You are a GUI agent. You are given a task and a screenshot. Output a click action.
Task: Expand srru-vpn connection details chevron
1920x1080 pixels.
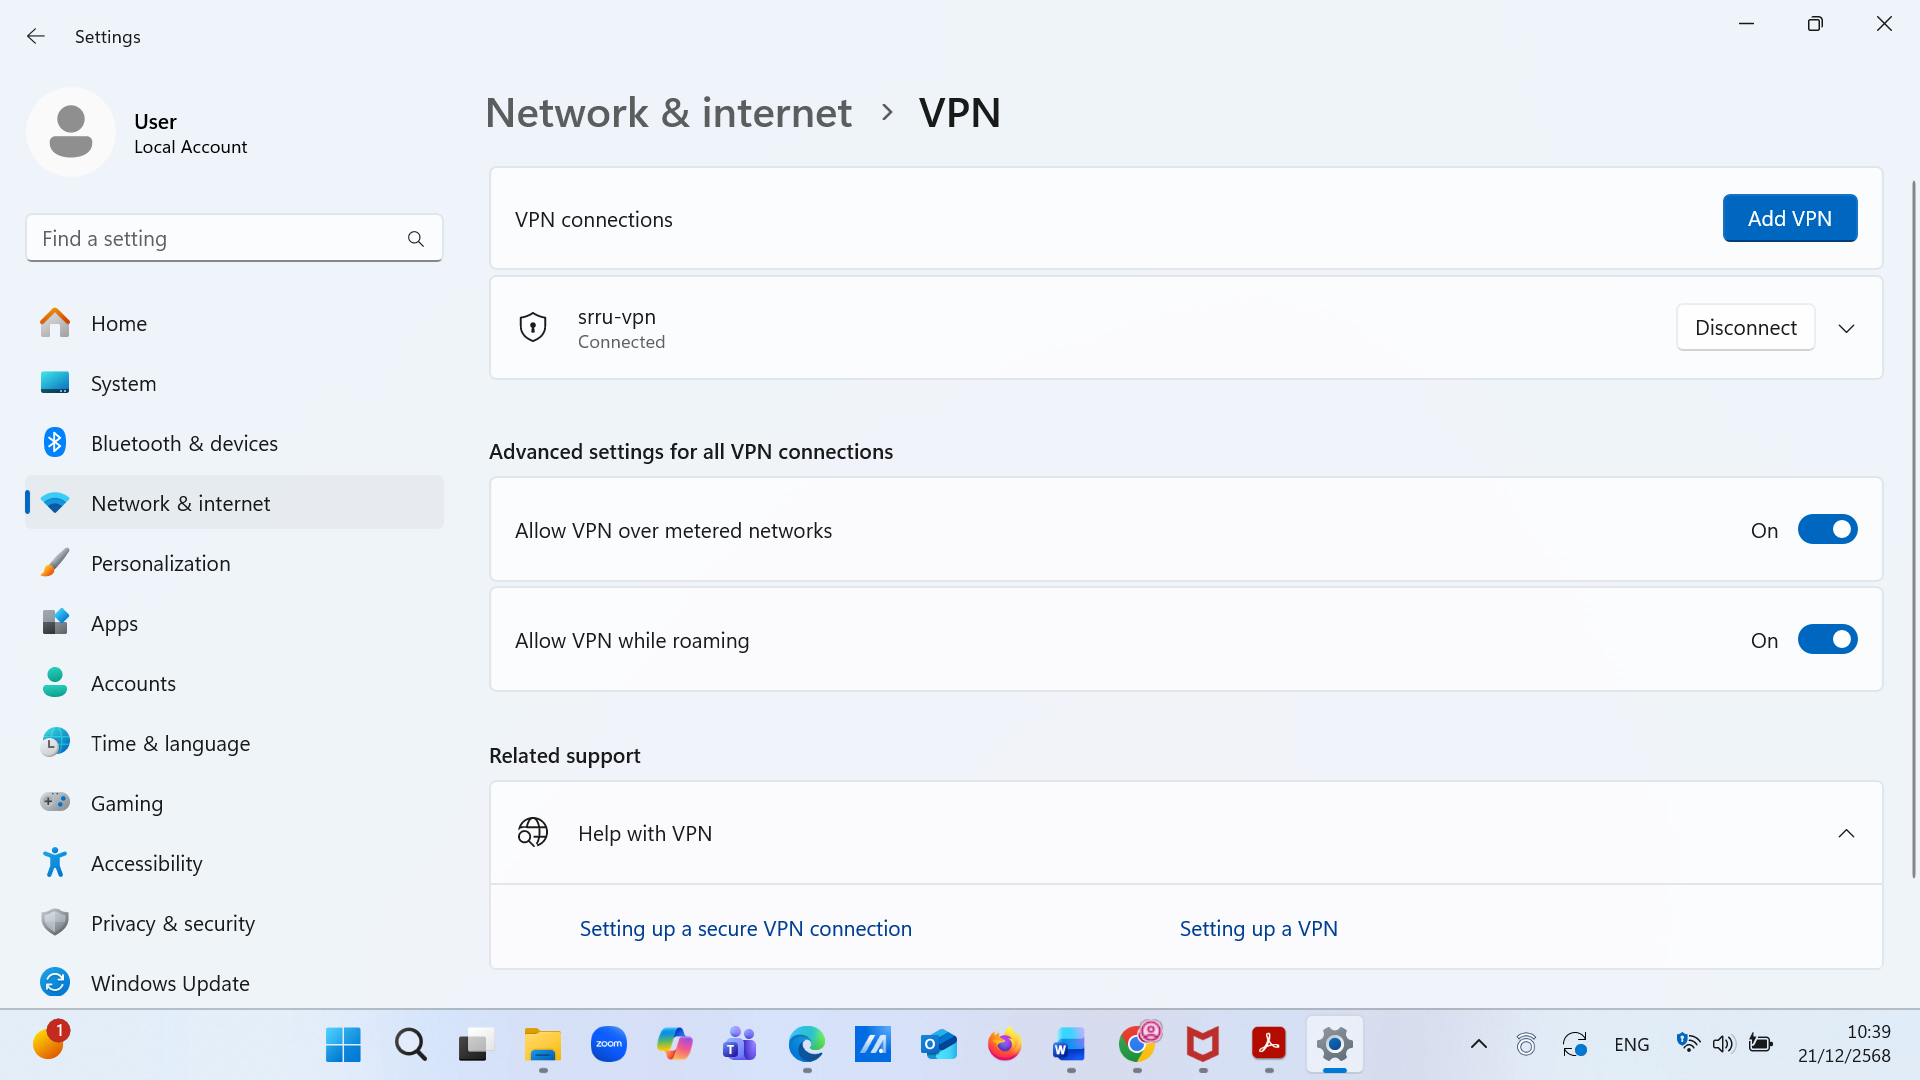pyautogui.click(x=1846, y=328)
